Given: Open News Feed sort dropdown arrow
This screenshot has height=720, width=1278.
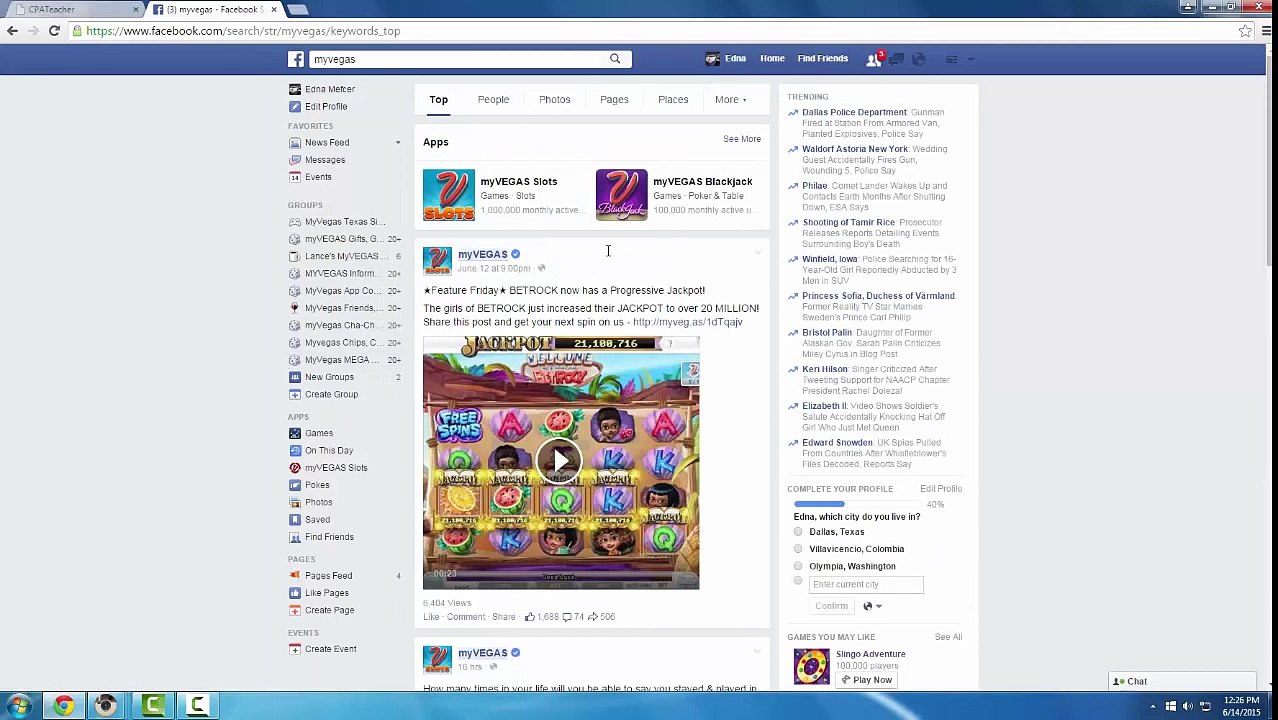Looking at the screenshot, I should click(397, 143).
